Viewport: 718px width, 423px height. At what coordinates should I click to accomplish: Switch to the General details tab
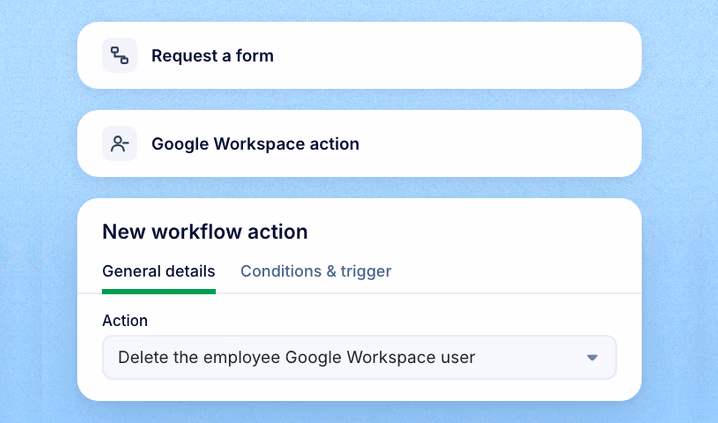click(158, 271)
